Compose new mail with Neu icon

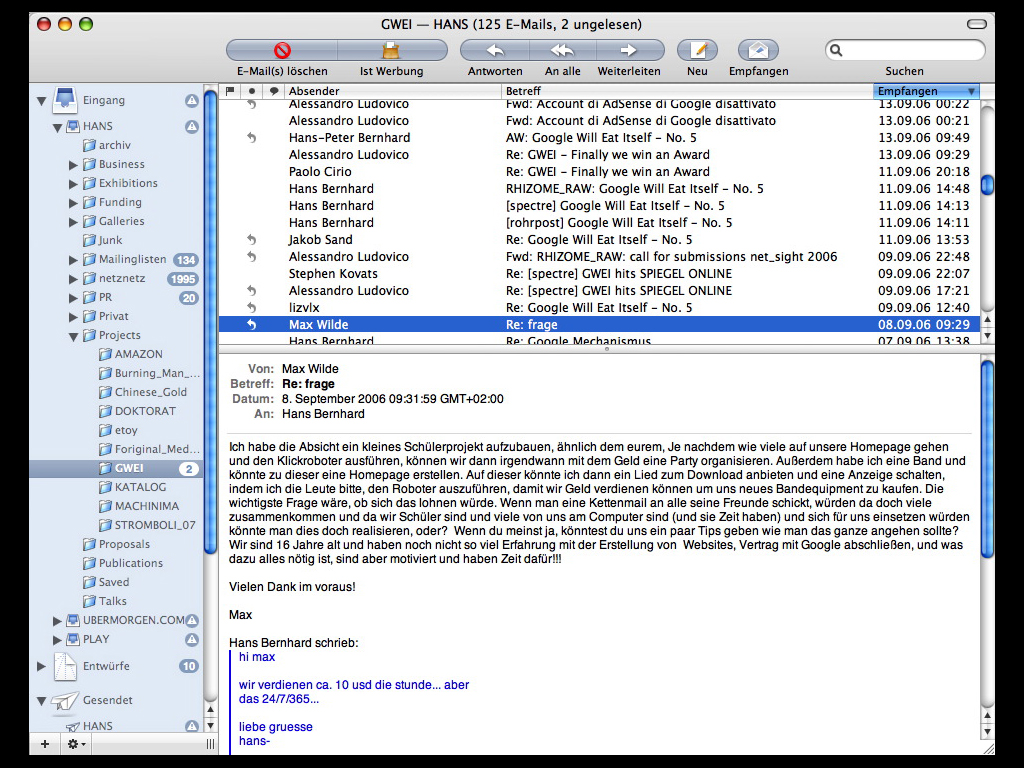698,50
